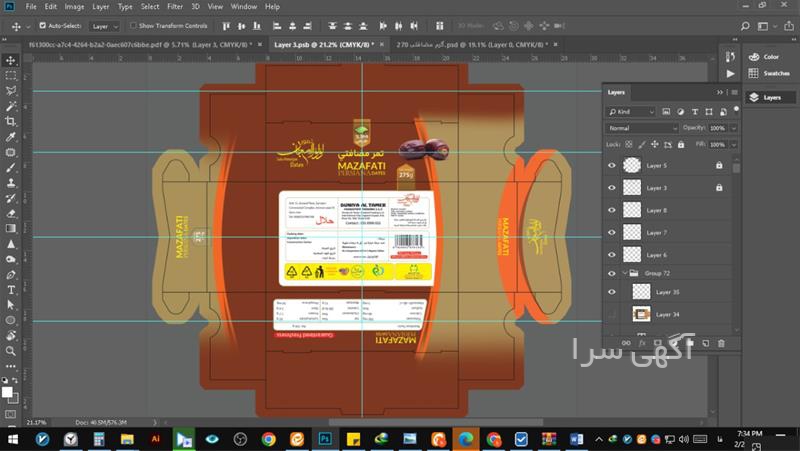Image resolution: width=800 pixels, height=451 pixels.
Task: Select the Zoom tool
Action: [x=10, y=351]
